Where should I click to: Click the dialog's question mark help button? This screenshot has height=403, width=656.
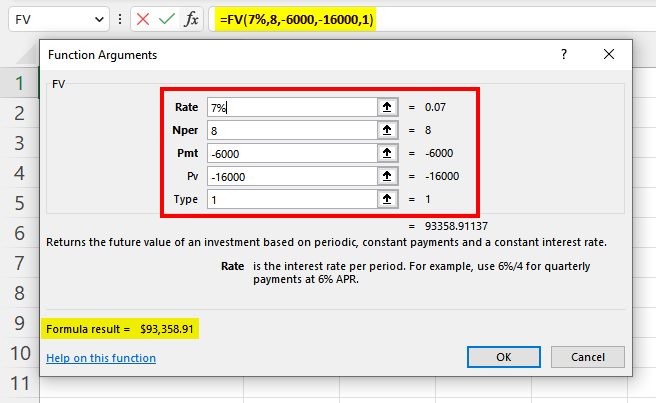tap(564, 55)
